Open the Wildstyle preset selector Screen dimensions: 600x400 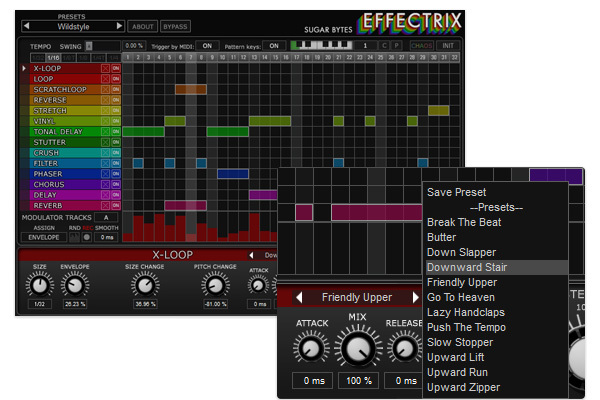coord(72,26)
